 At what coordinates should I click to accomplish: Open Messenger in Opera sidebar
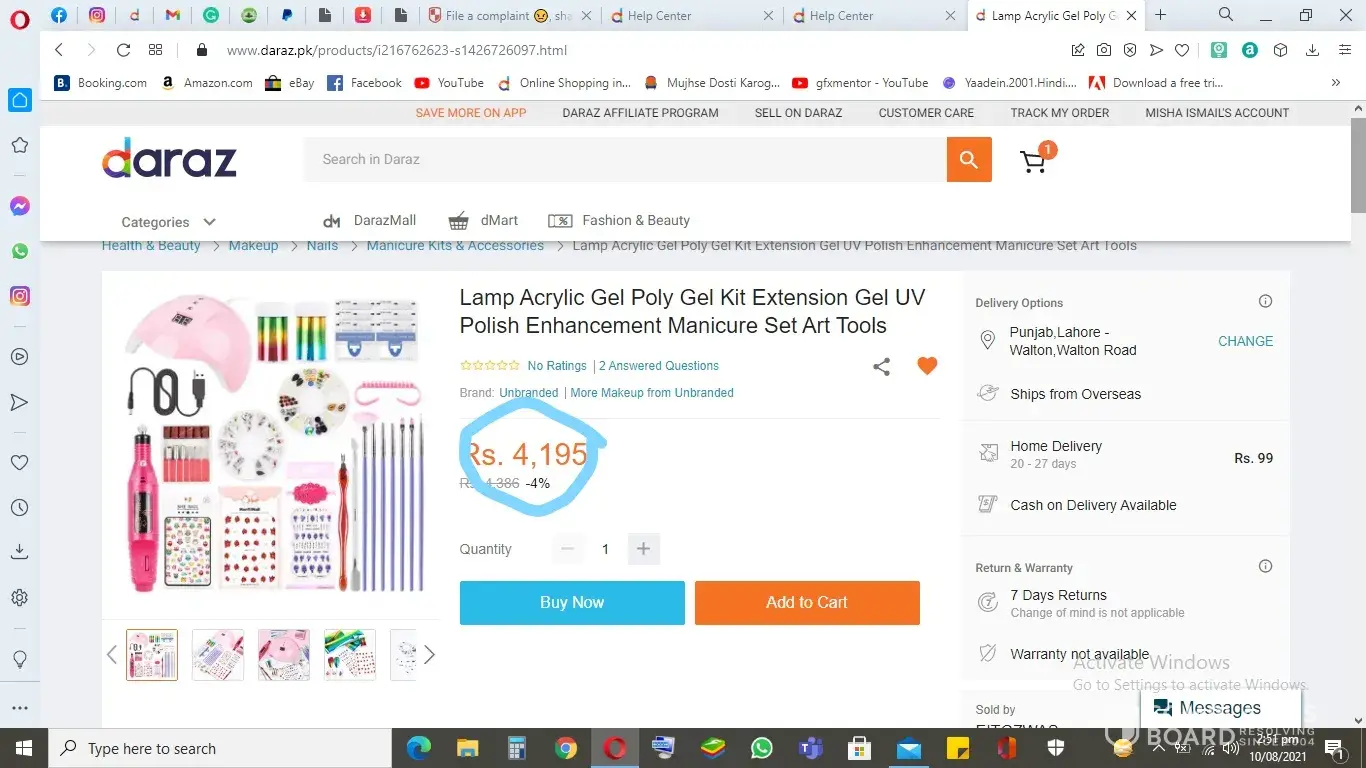coord(20,206)
